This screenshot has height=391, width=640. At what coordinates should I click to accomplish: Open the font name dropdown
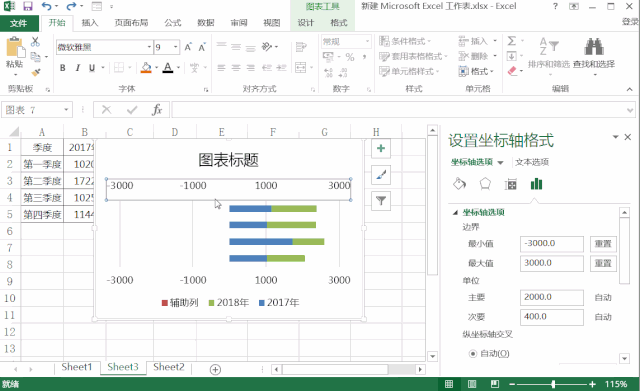tap(149, 47)
